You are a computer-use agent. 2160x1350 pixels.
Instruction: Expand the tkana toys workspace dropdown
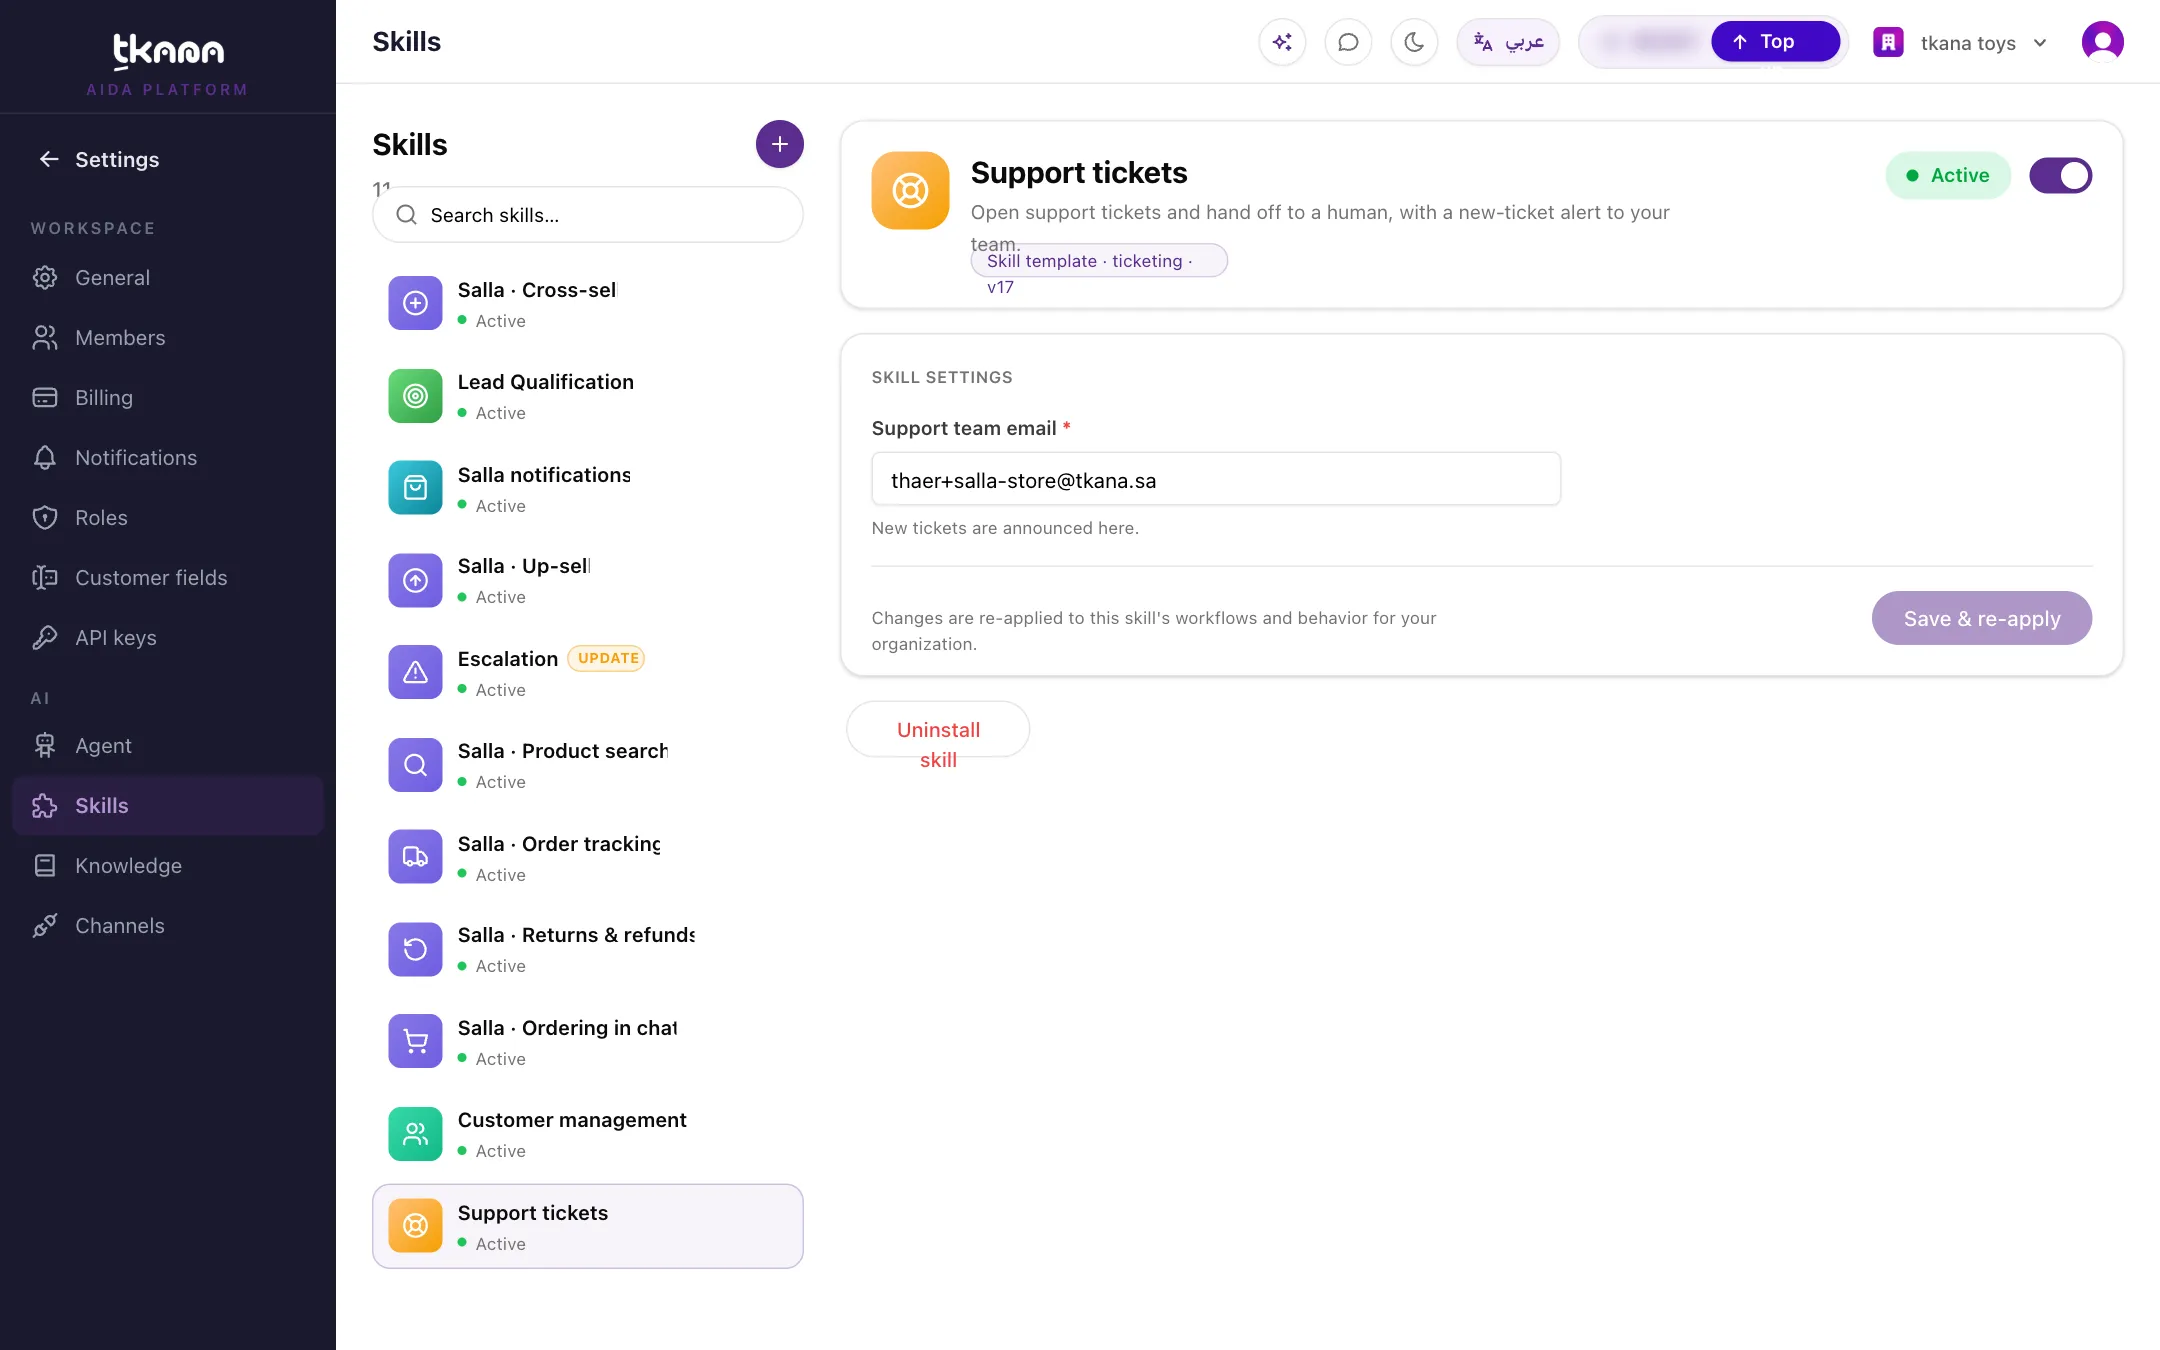1961,42
